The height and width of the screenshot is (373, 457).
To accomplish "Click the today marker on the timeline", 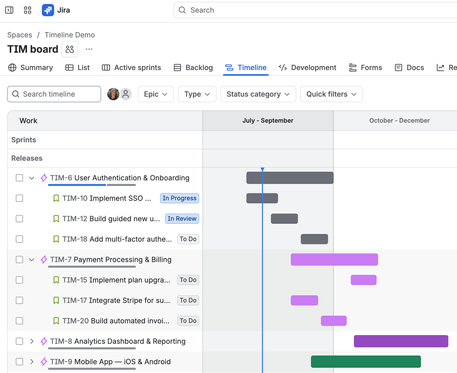I will coord(262,169).
